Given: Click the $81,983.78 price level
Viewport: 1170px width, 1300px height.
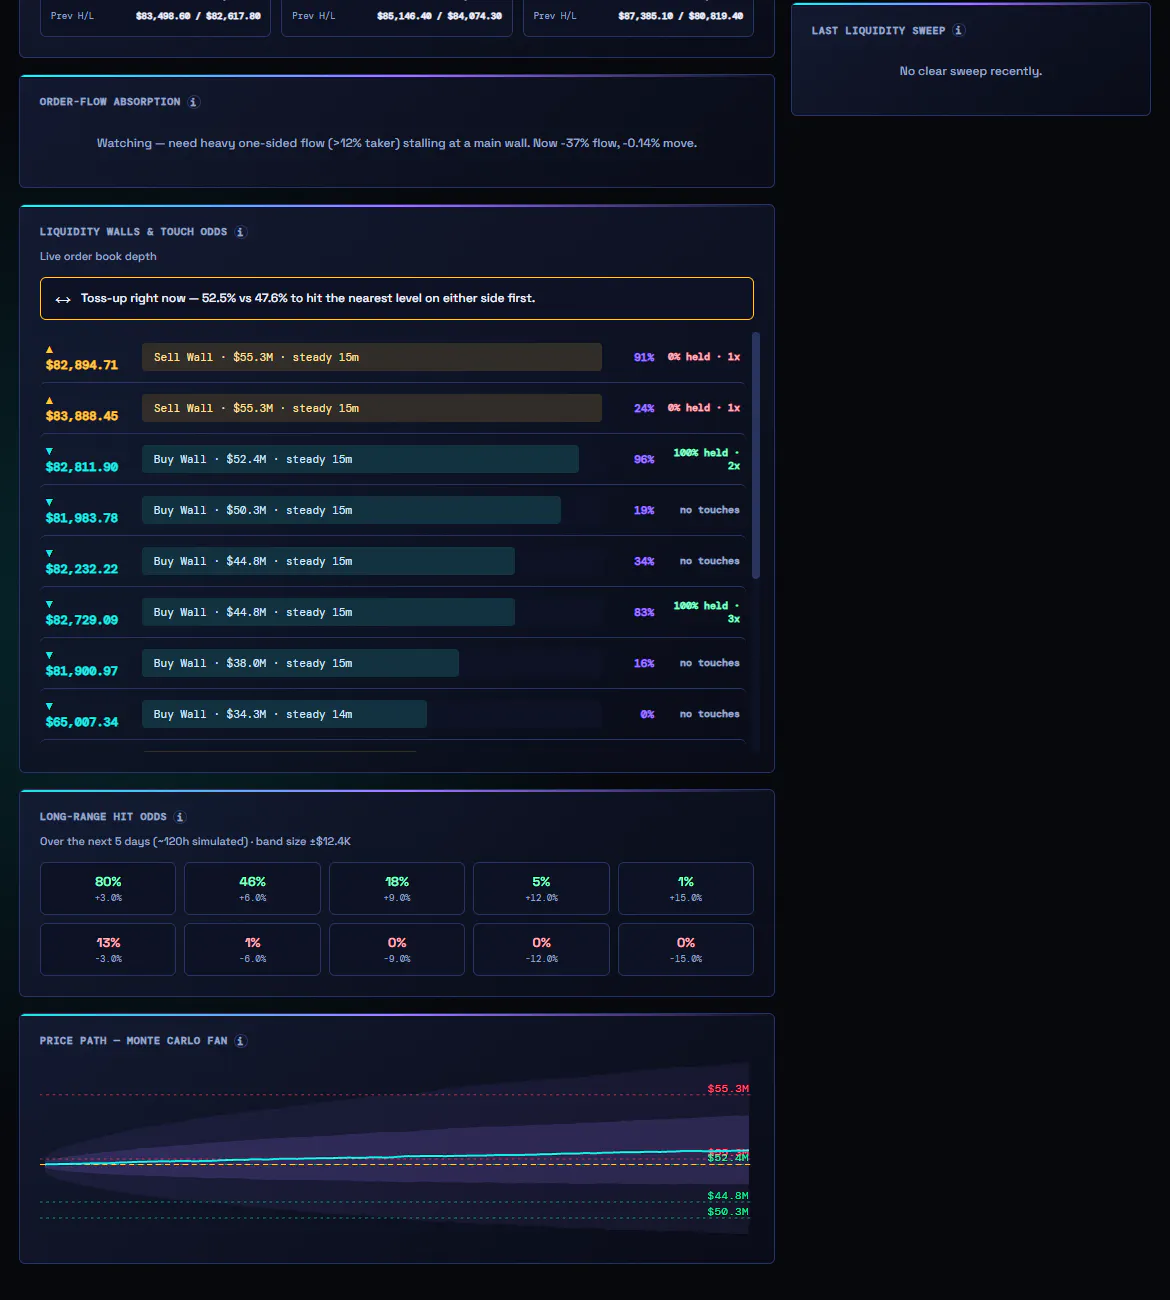Looking at the screenshot, I should click(82, 518).
